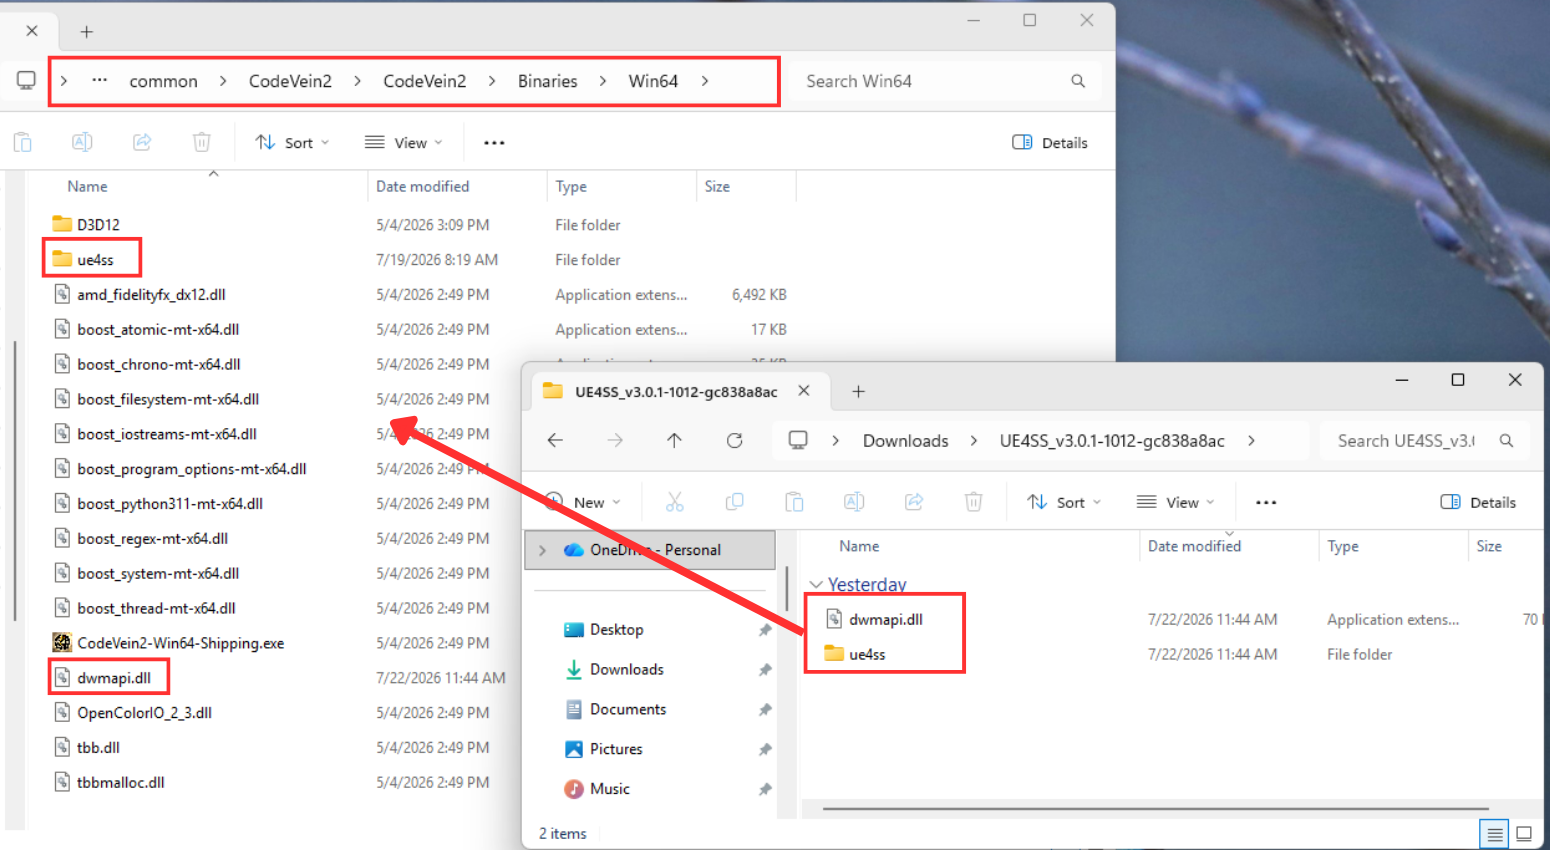The width and height of the screenshot is (1551, 851).
Task: Sort by Size column in Win64 window
Action: click(x=717, y=186)
